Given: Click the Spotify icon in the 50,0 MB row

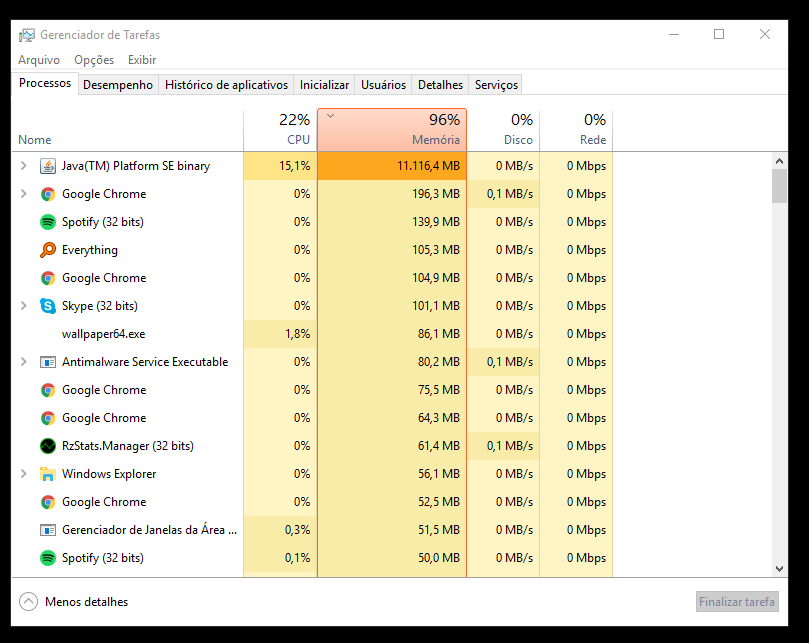Looking at the screenshot, I should (48, 558).
